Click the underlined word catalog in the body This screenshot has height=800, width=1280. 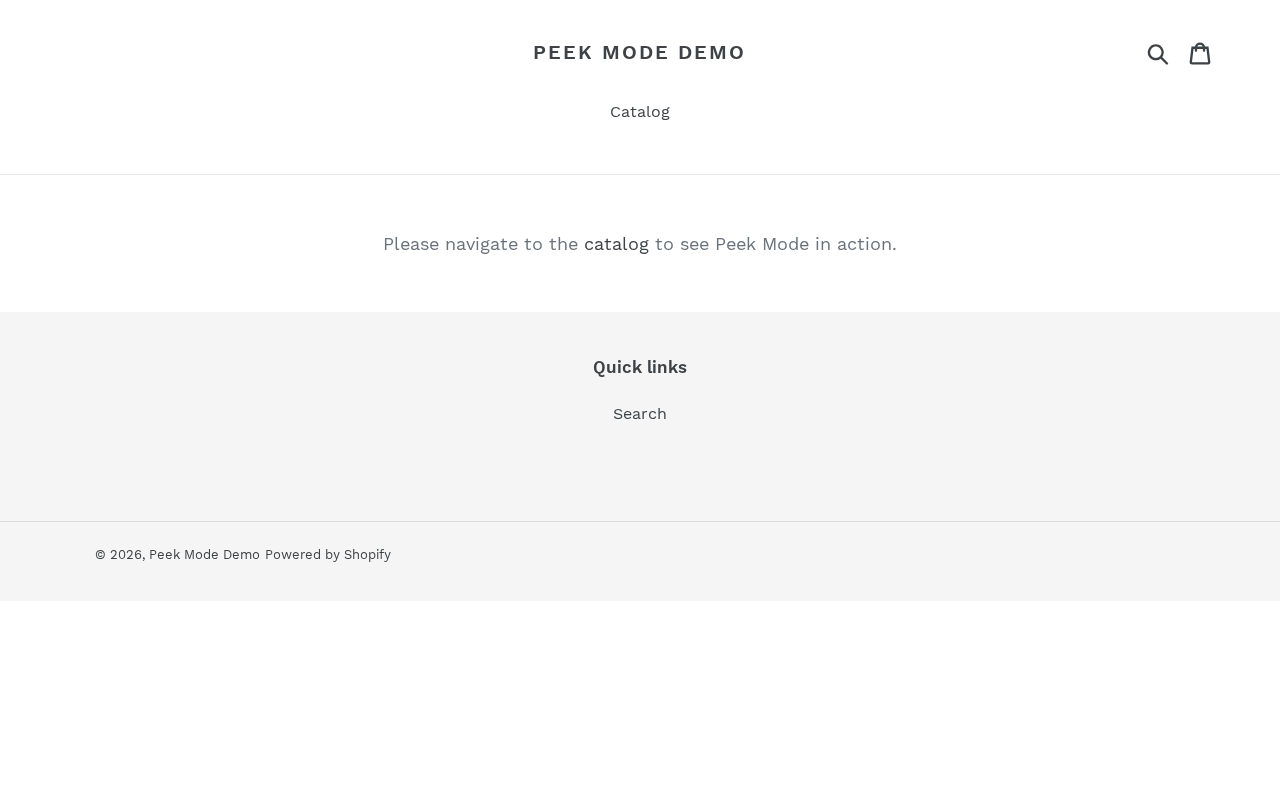click(x=616, y=244)
